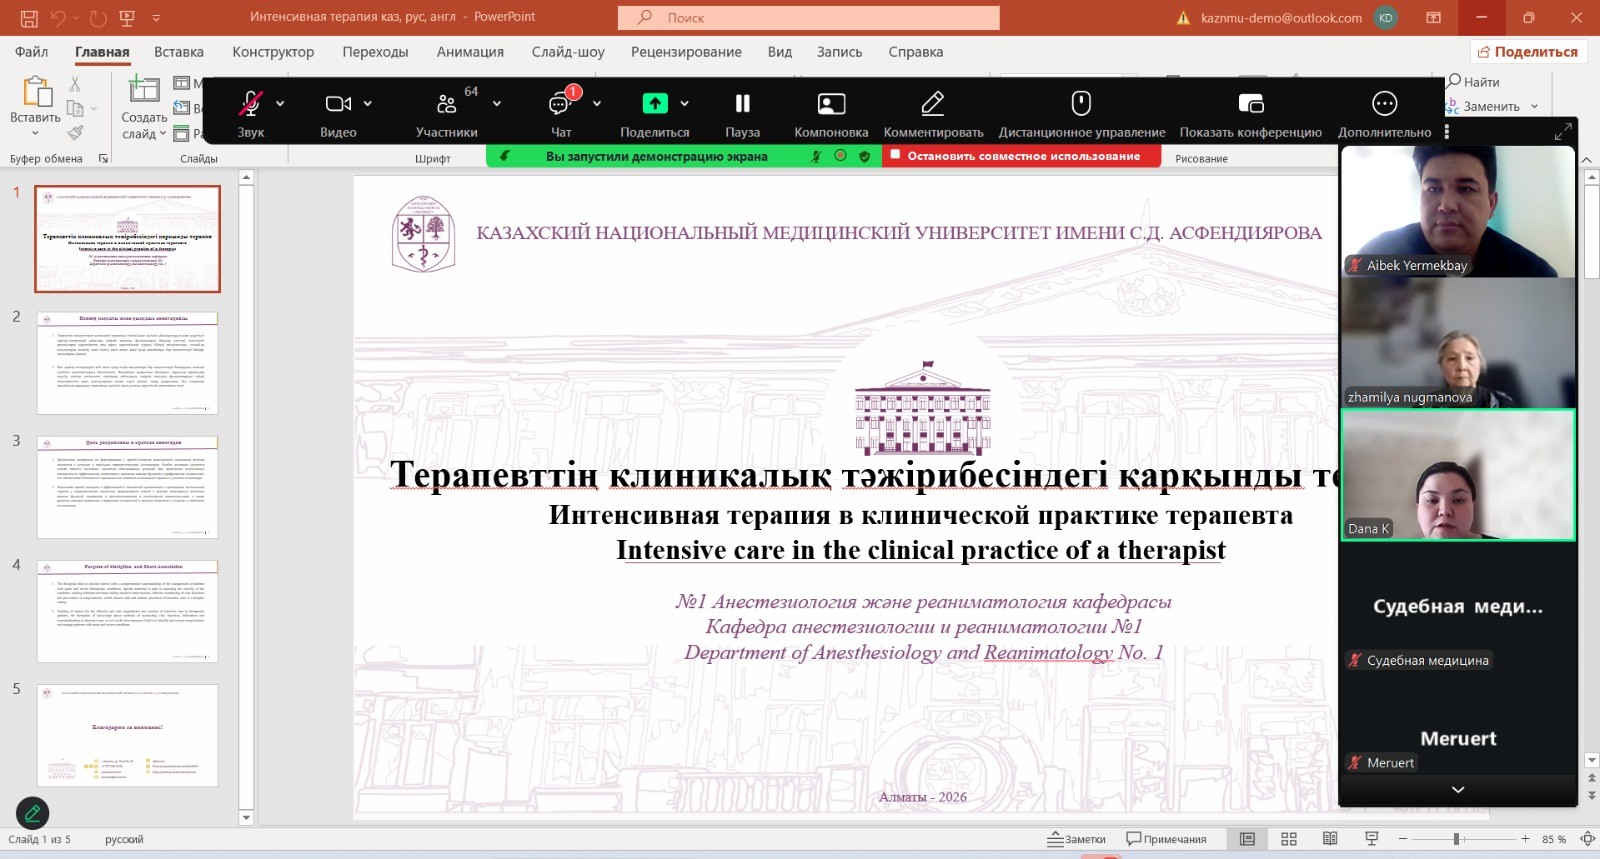
Task: Stop sharing with the red button
Action: pos(1021,156)
